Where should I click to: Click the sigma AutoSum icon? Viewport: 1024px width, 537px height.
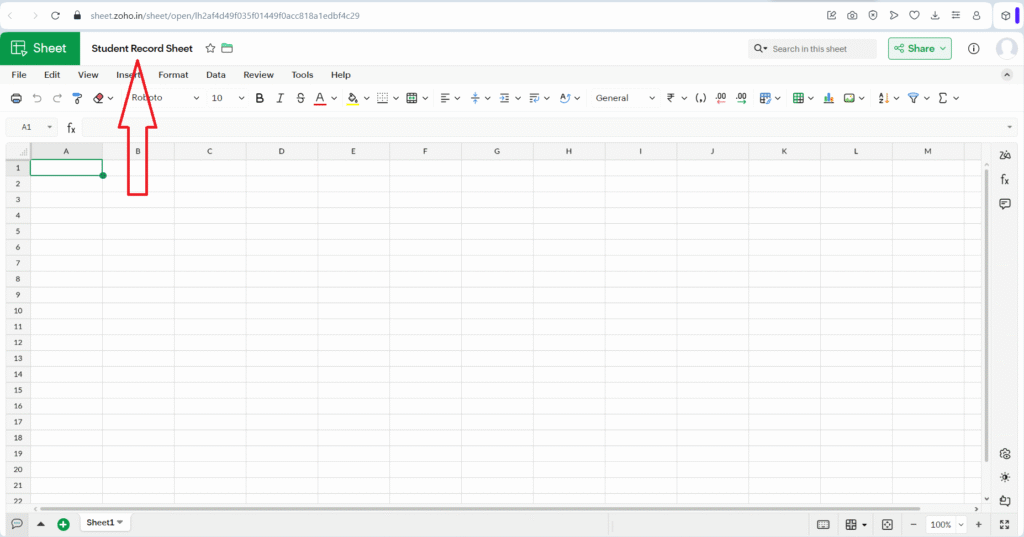(x=942, y=98)
